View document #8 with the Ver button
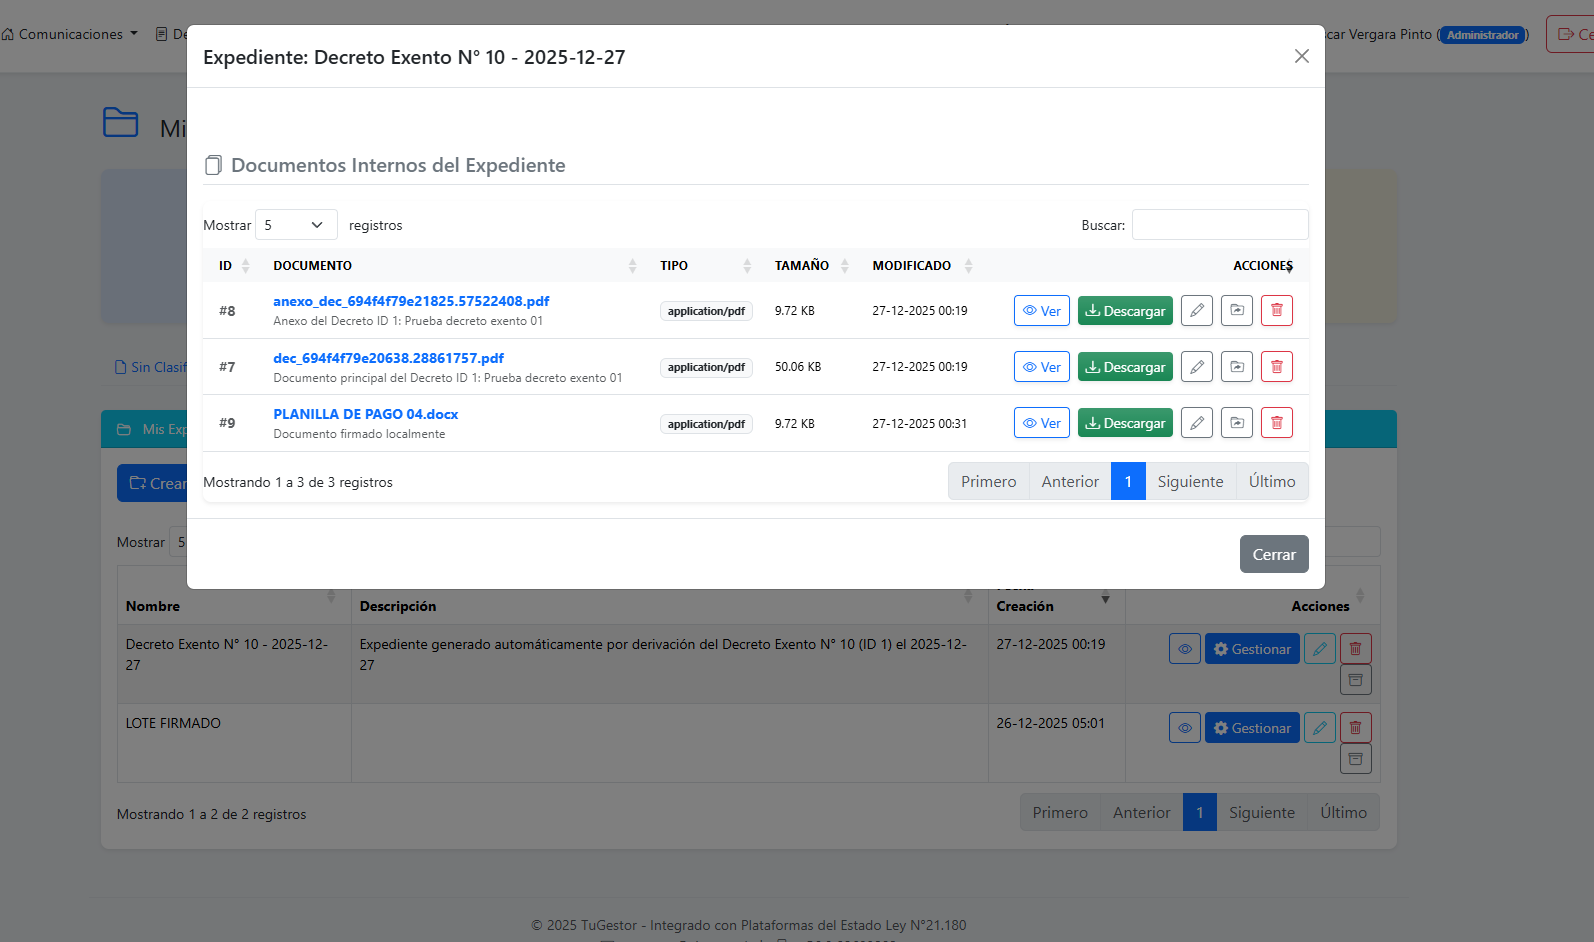This screenshot has height=942, width=1594. coord(1041,311)
